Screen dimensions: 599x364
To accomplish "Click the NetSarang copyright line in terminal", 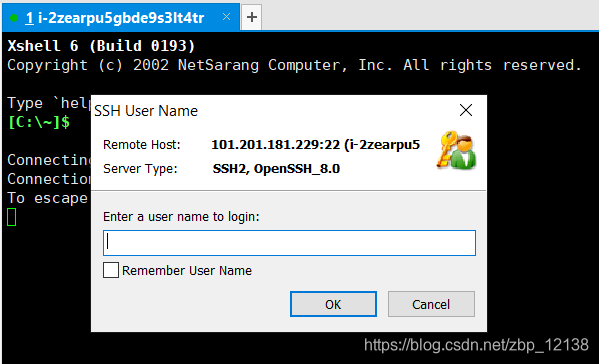I will pos(294,65).
